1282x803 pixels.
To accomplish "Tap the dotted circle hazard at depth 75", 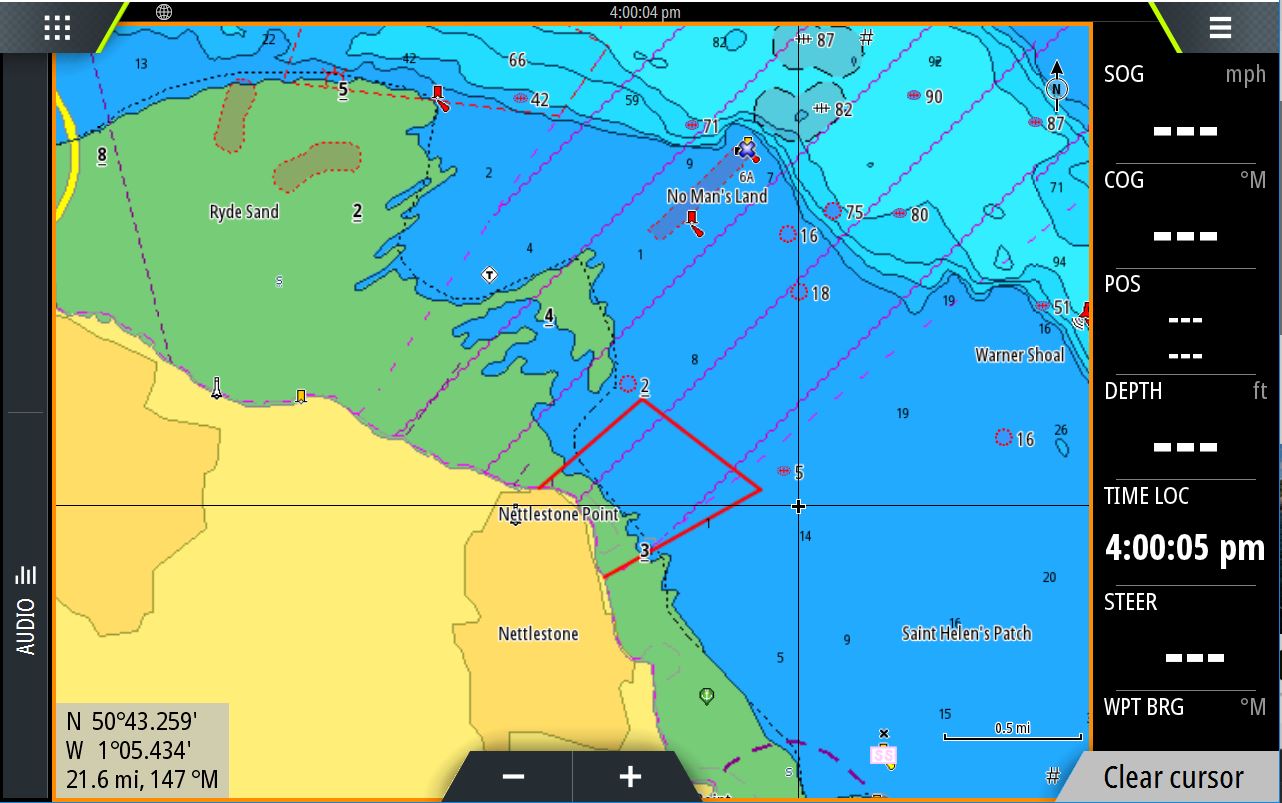I will point(833,211).
